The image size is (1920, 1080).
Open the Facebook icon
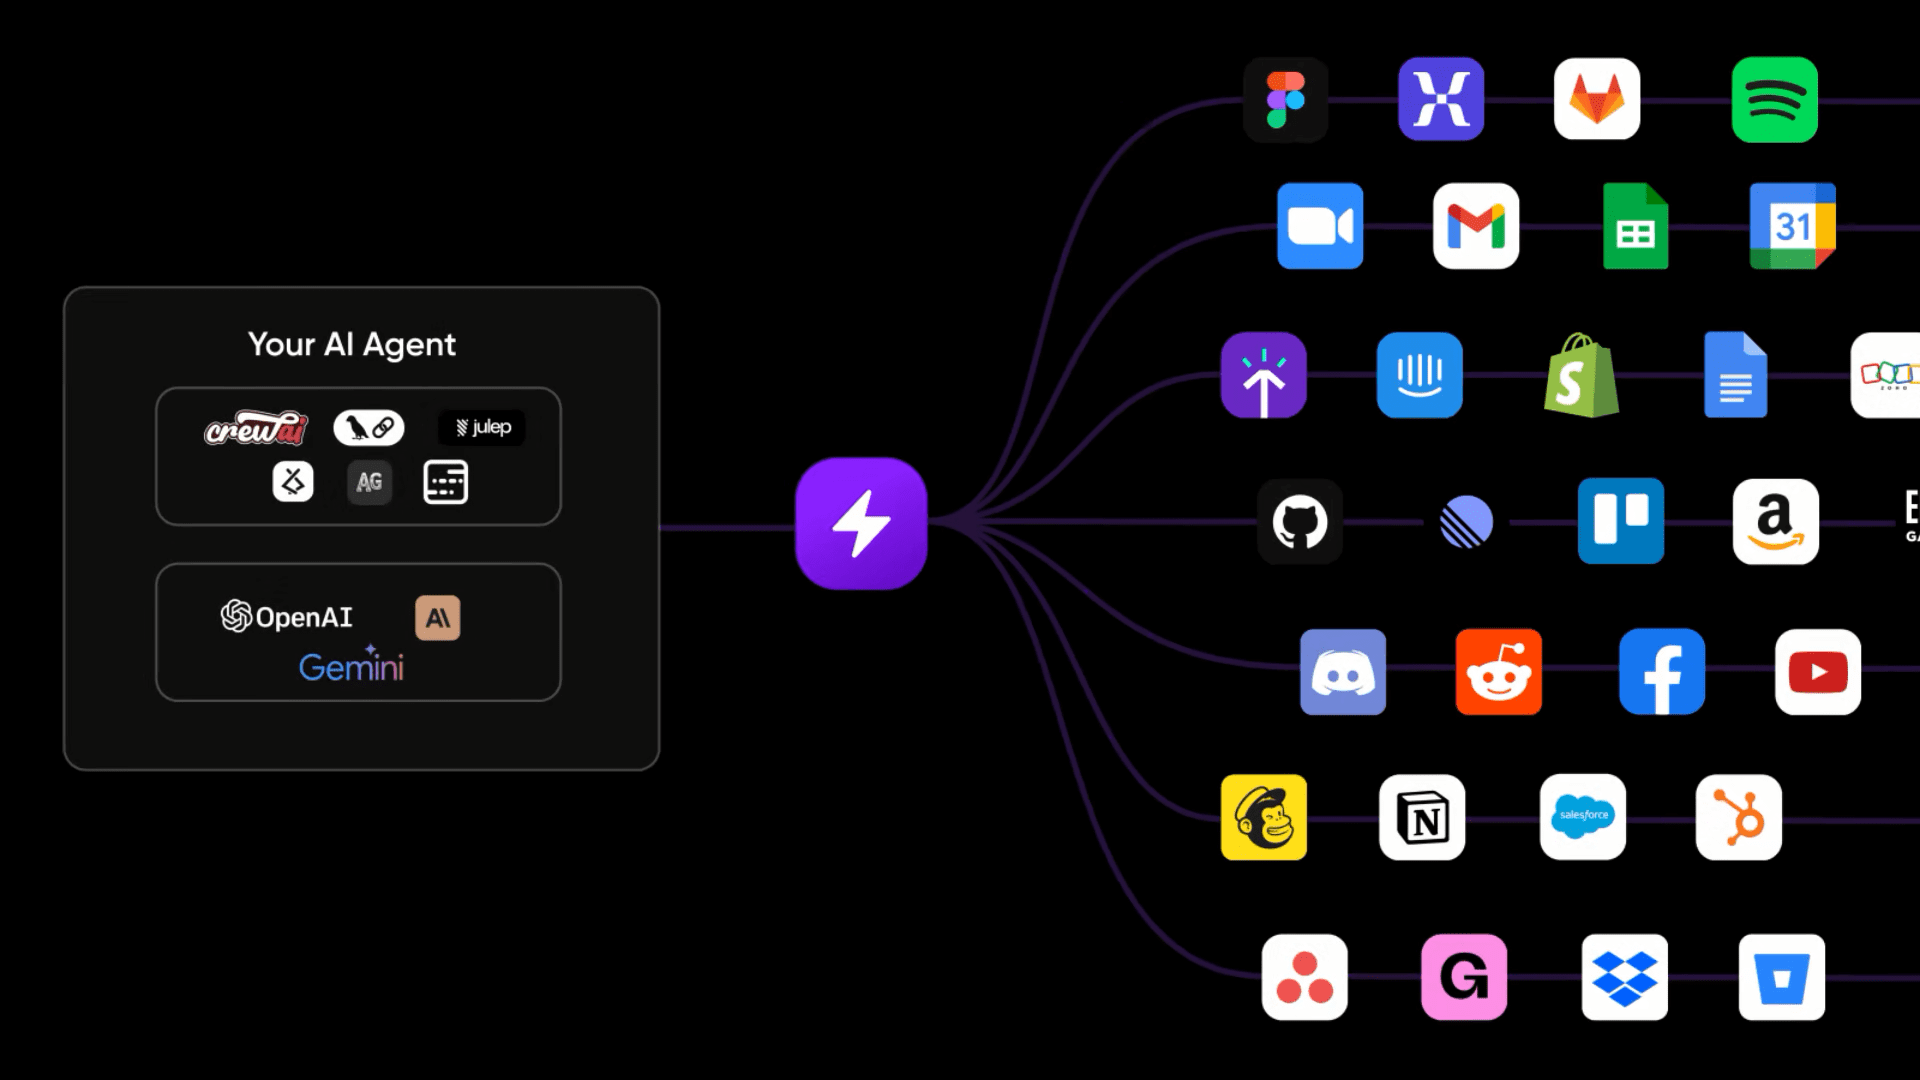1662,672
